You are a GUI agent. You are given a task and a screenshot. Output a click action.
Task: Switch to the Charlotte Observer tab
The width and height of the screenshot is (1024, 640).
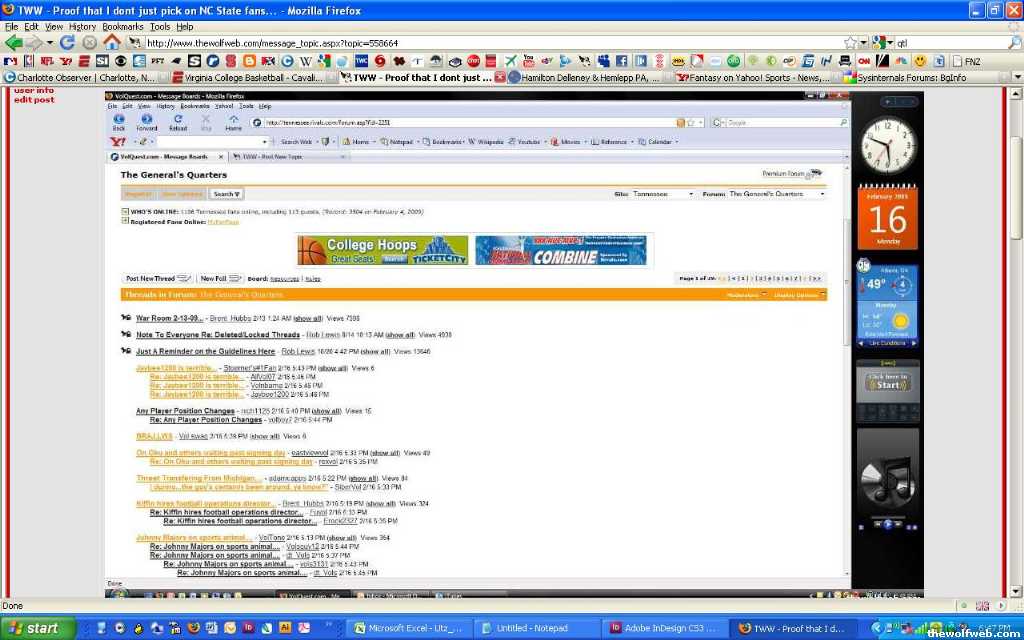79,77
